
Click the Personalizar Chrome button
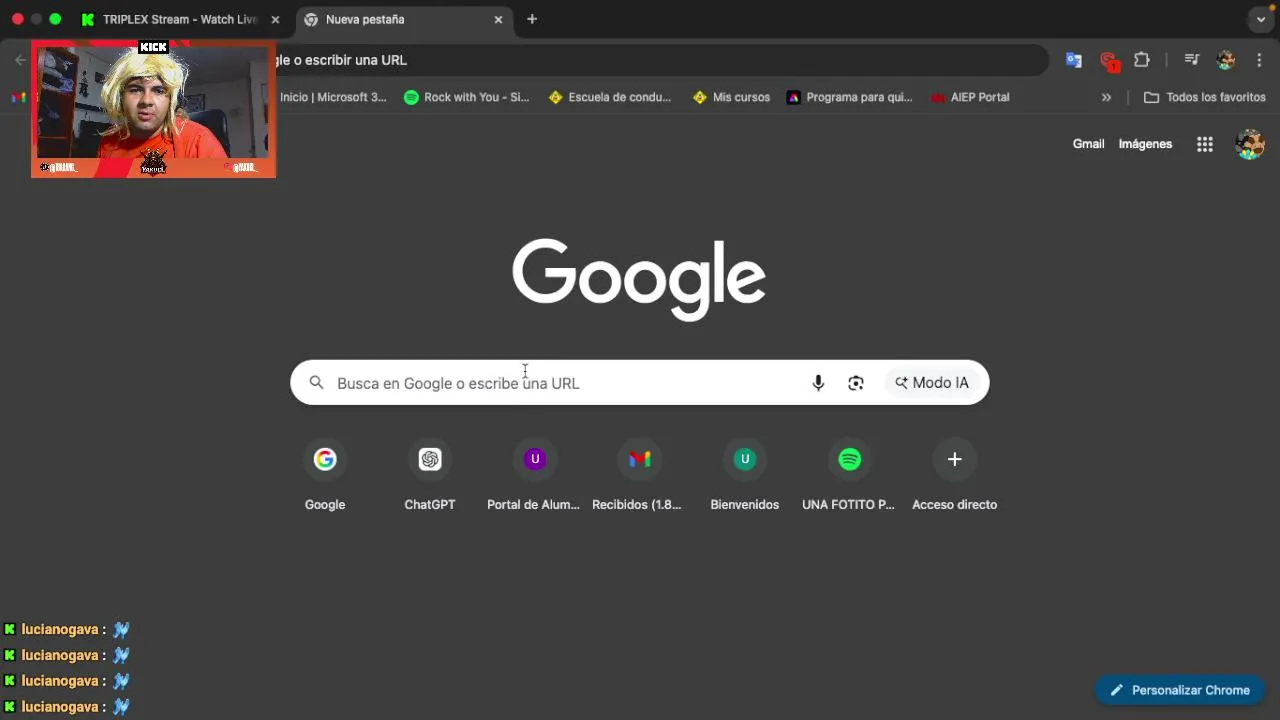[1180, 690]
